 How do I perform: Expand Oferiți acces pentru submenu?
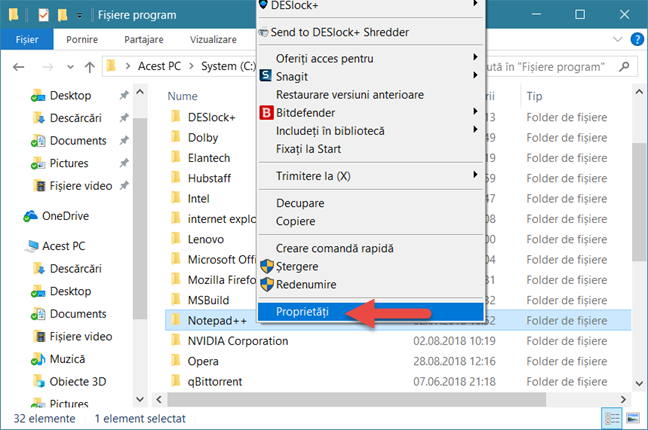pos(371,58)
